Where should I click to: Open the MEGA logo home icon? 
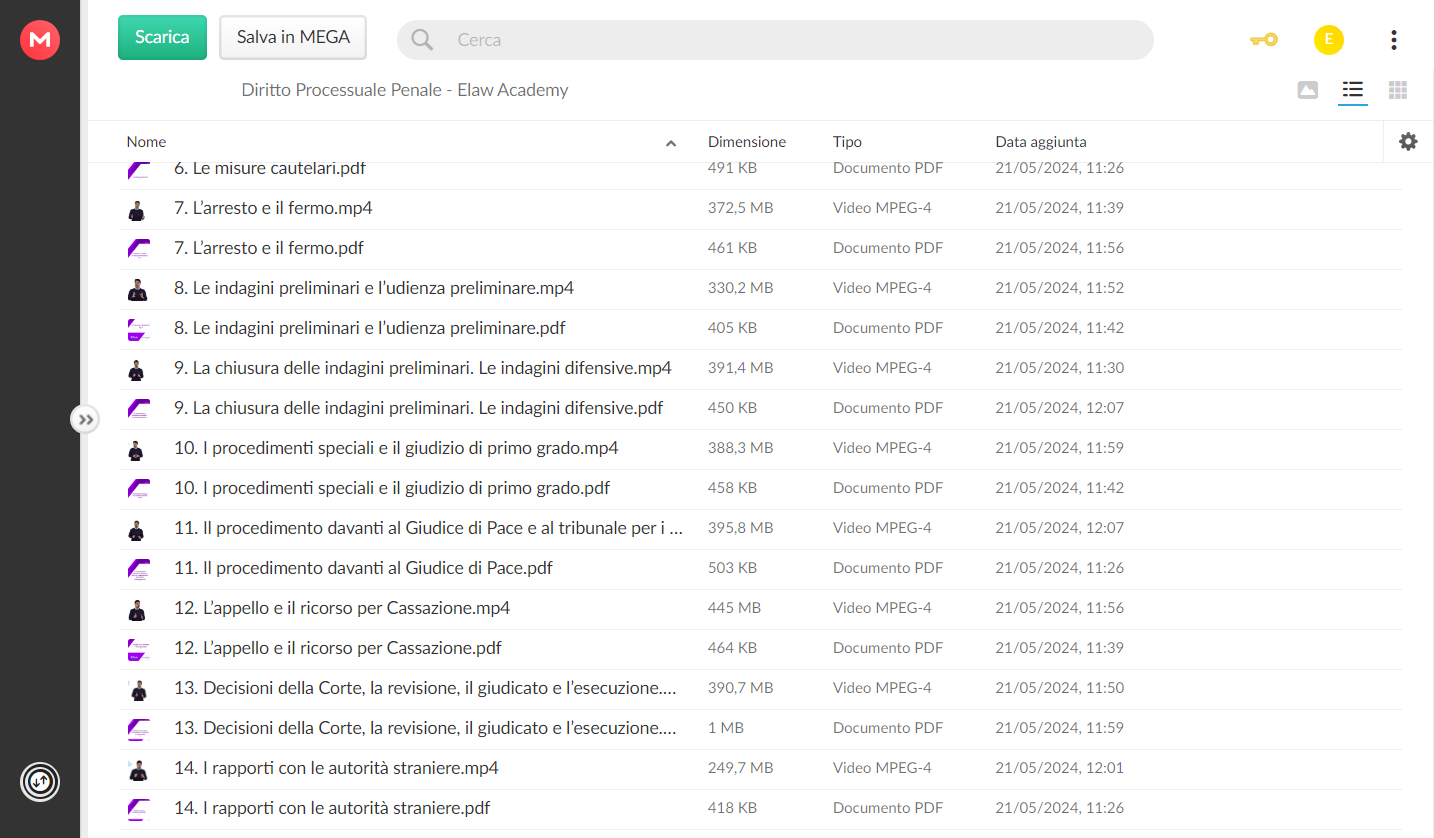click(x=40, y=40)
